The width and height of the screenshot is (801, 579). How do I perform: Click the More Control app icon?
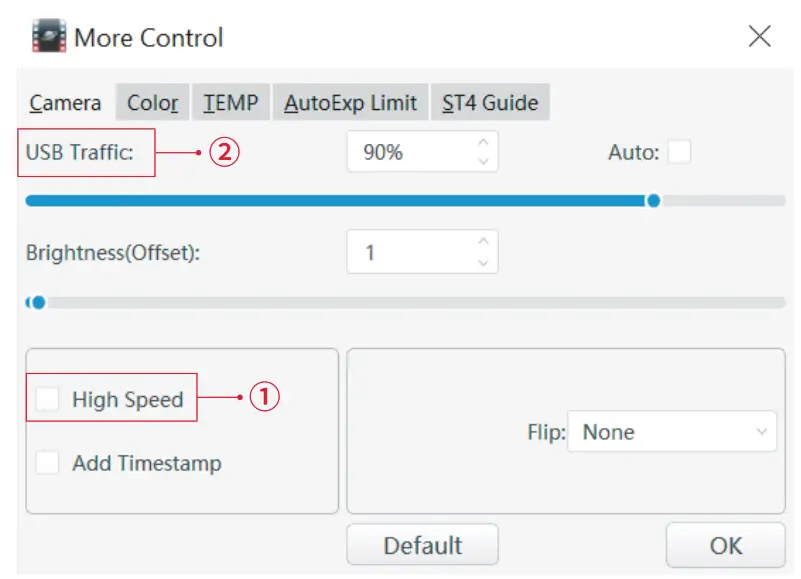click(47, 38)
